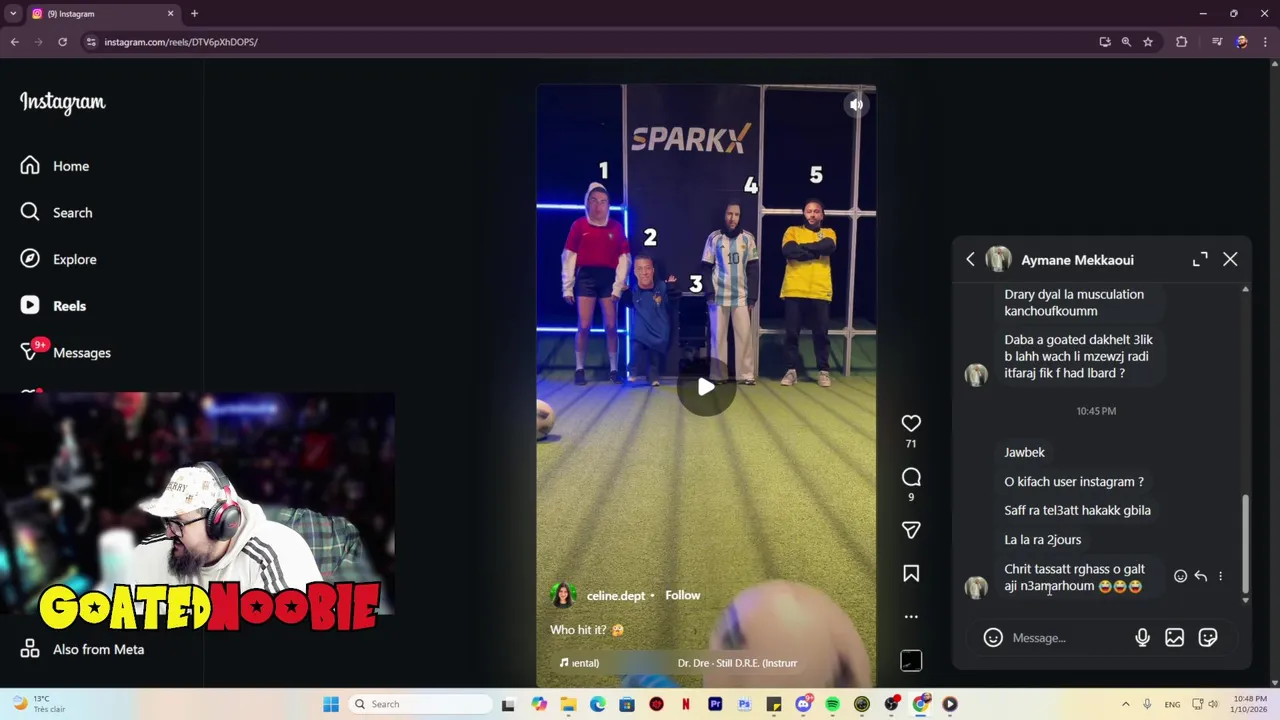Click the 'Saff ra tel3att hakakk gbila' message

click(x=1077, y=511)
